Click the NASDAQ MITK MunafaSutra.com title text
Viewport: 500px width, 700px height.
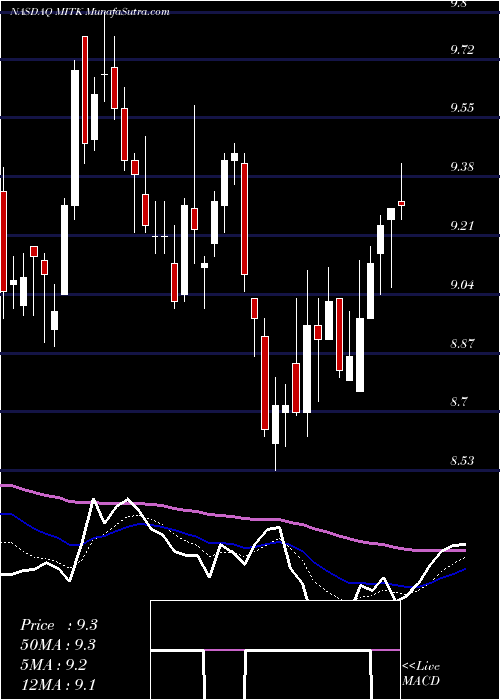coord(90,12)
